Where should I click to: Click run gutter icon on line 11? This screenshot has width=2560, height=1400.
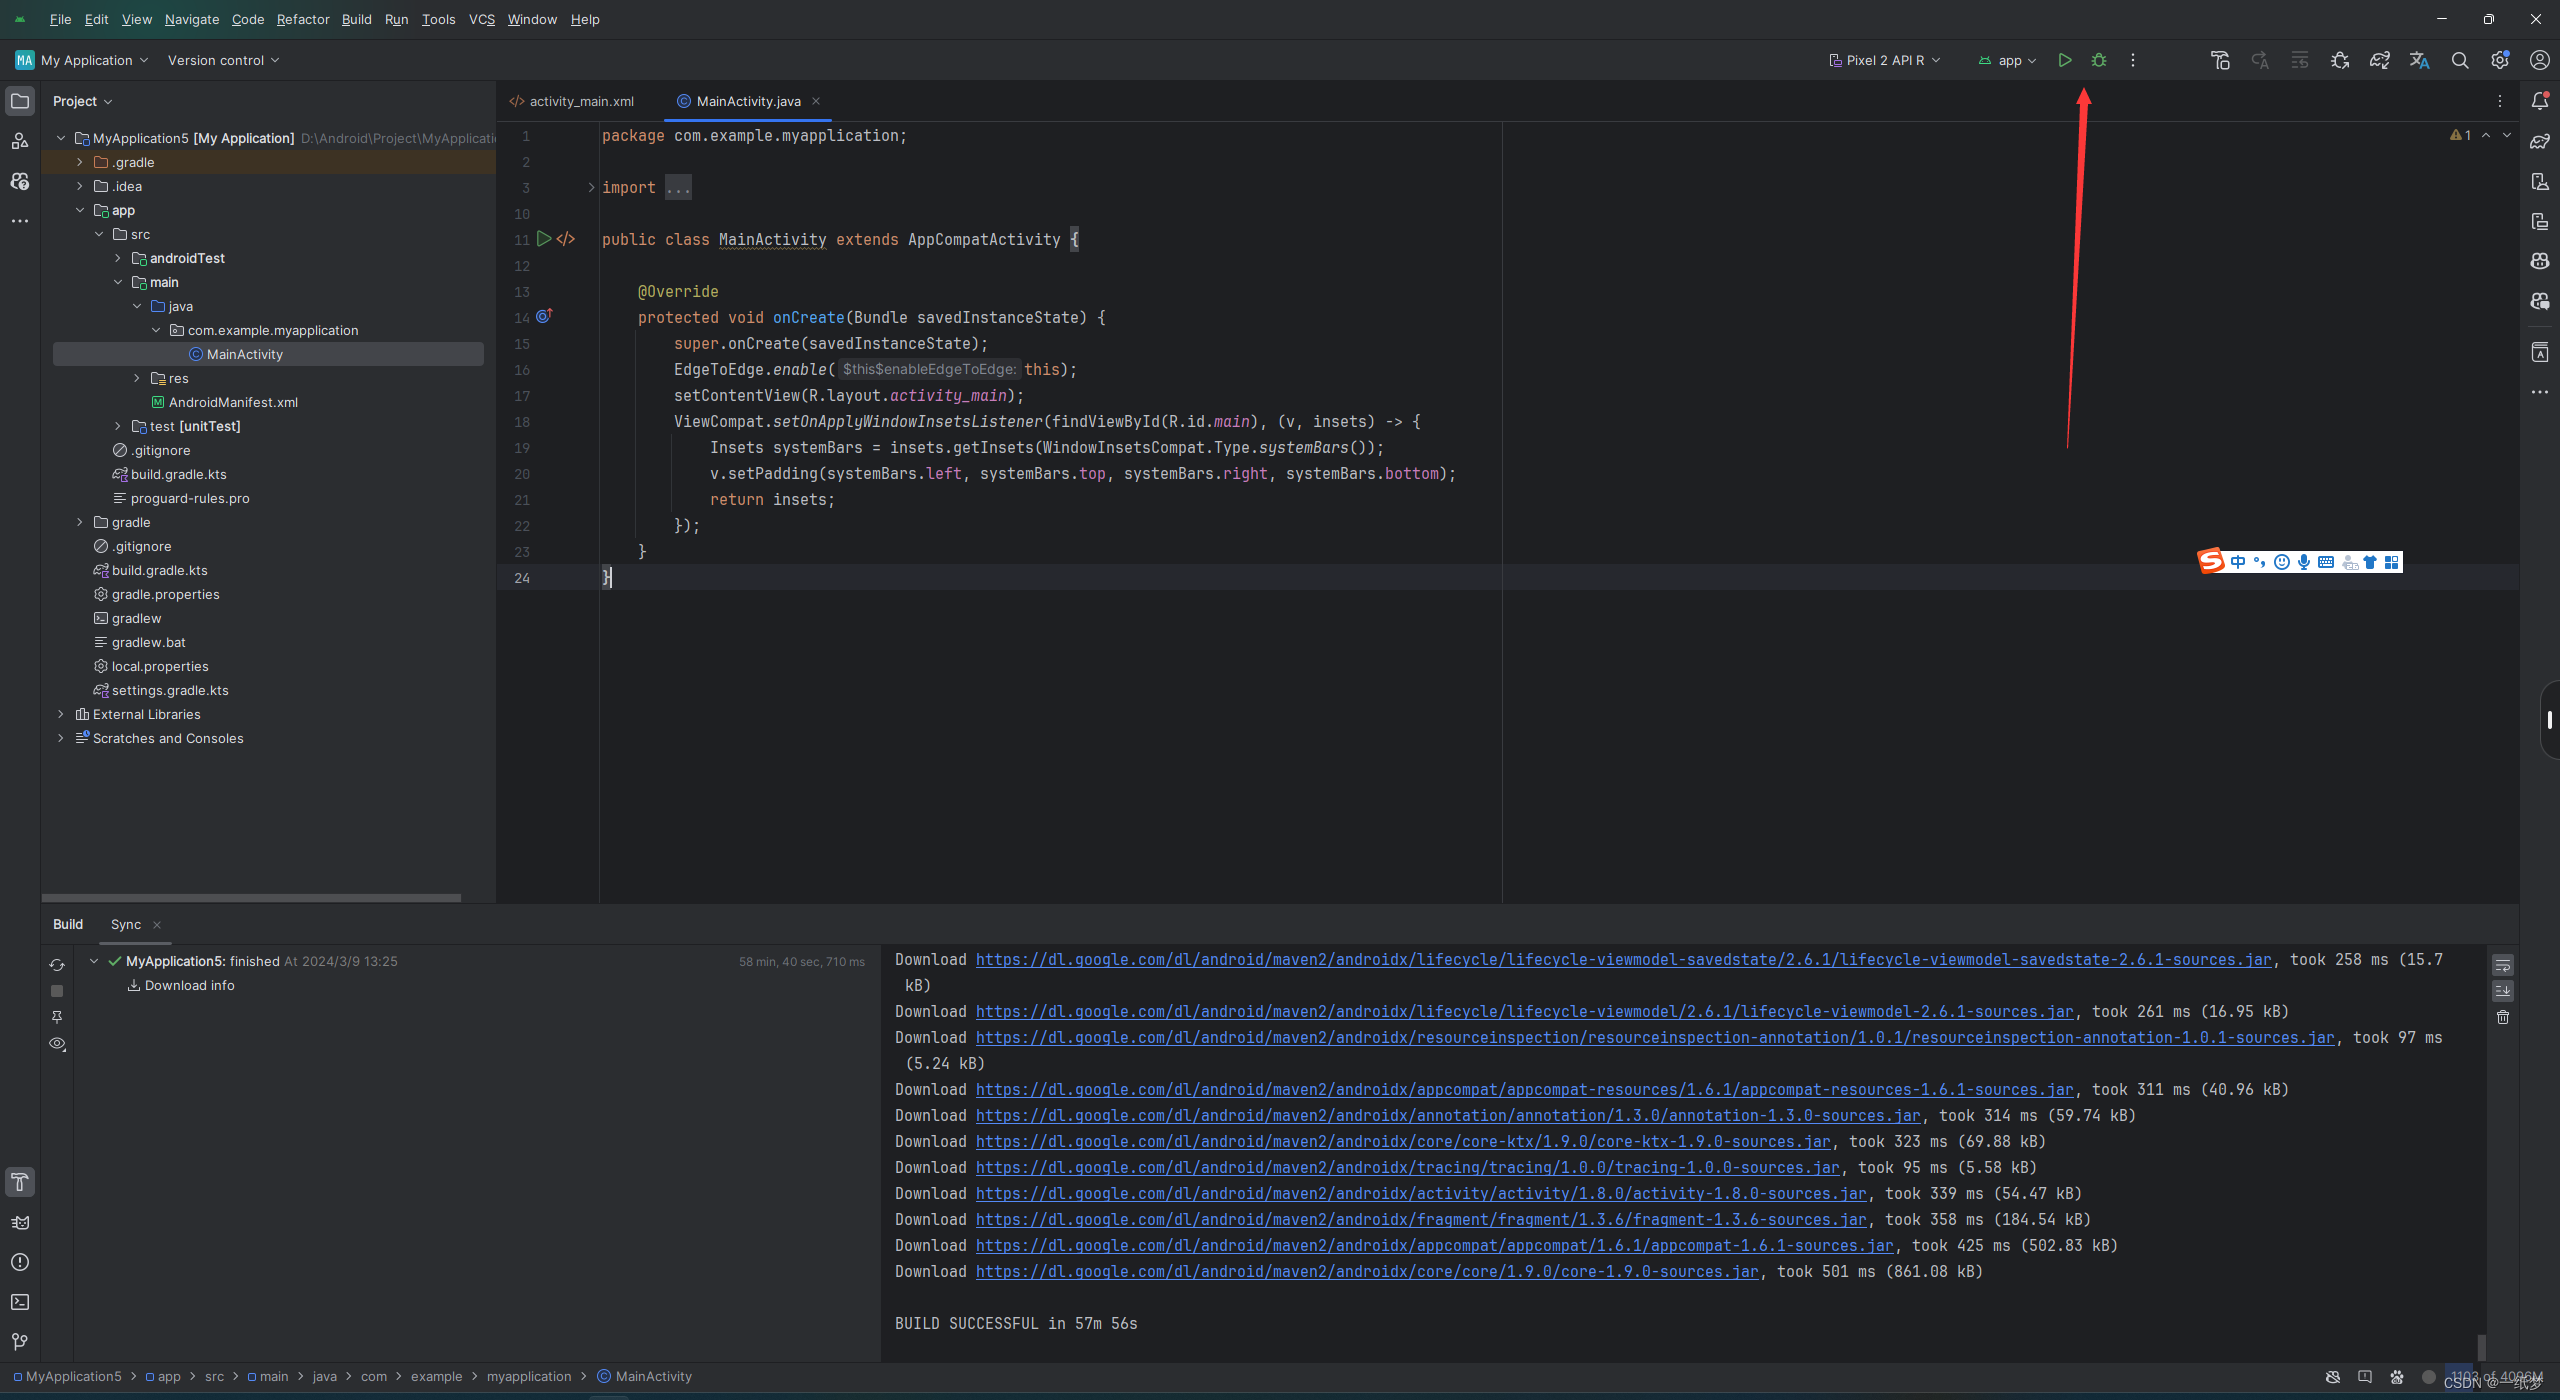pos(544,239)
